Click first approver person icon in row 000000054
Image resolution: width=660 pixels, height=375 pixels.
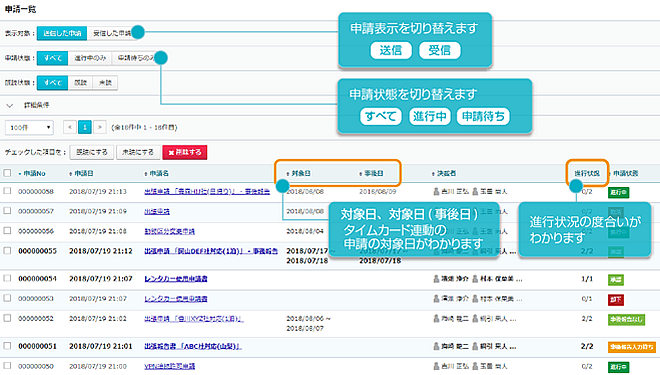coord(436,279)
